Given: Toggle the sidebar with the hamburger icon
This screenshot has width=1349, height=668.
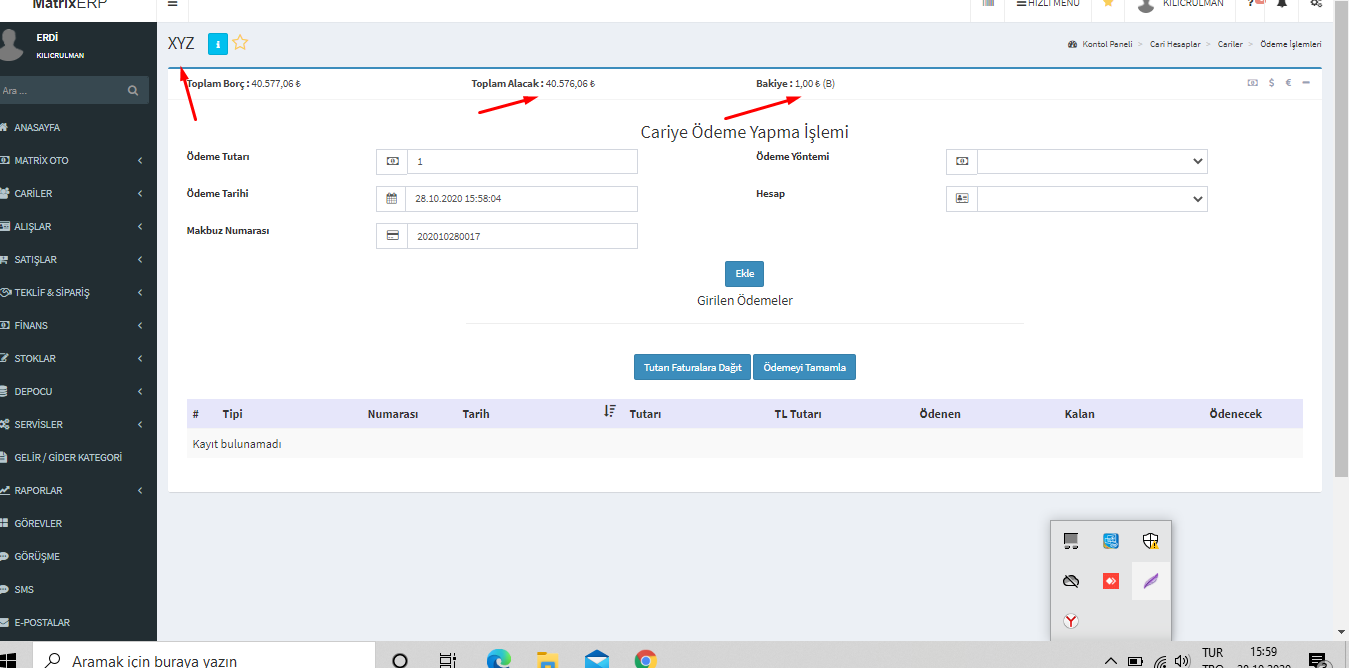Looking at the screenshot, I should coord(173,4).
